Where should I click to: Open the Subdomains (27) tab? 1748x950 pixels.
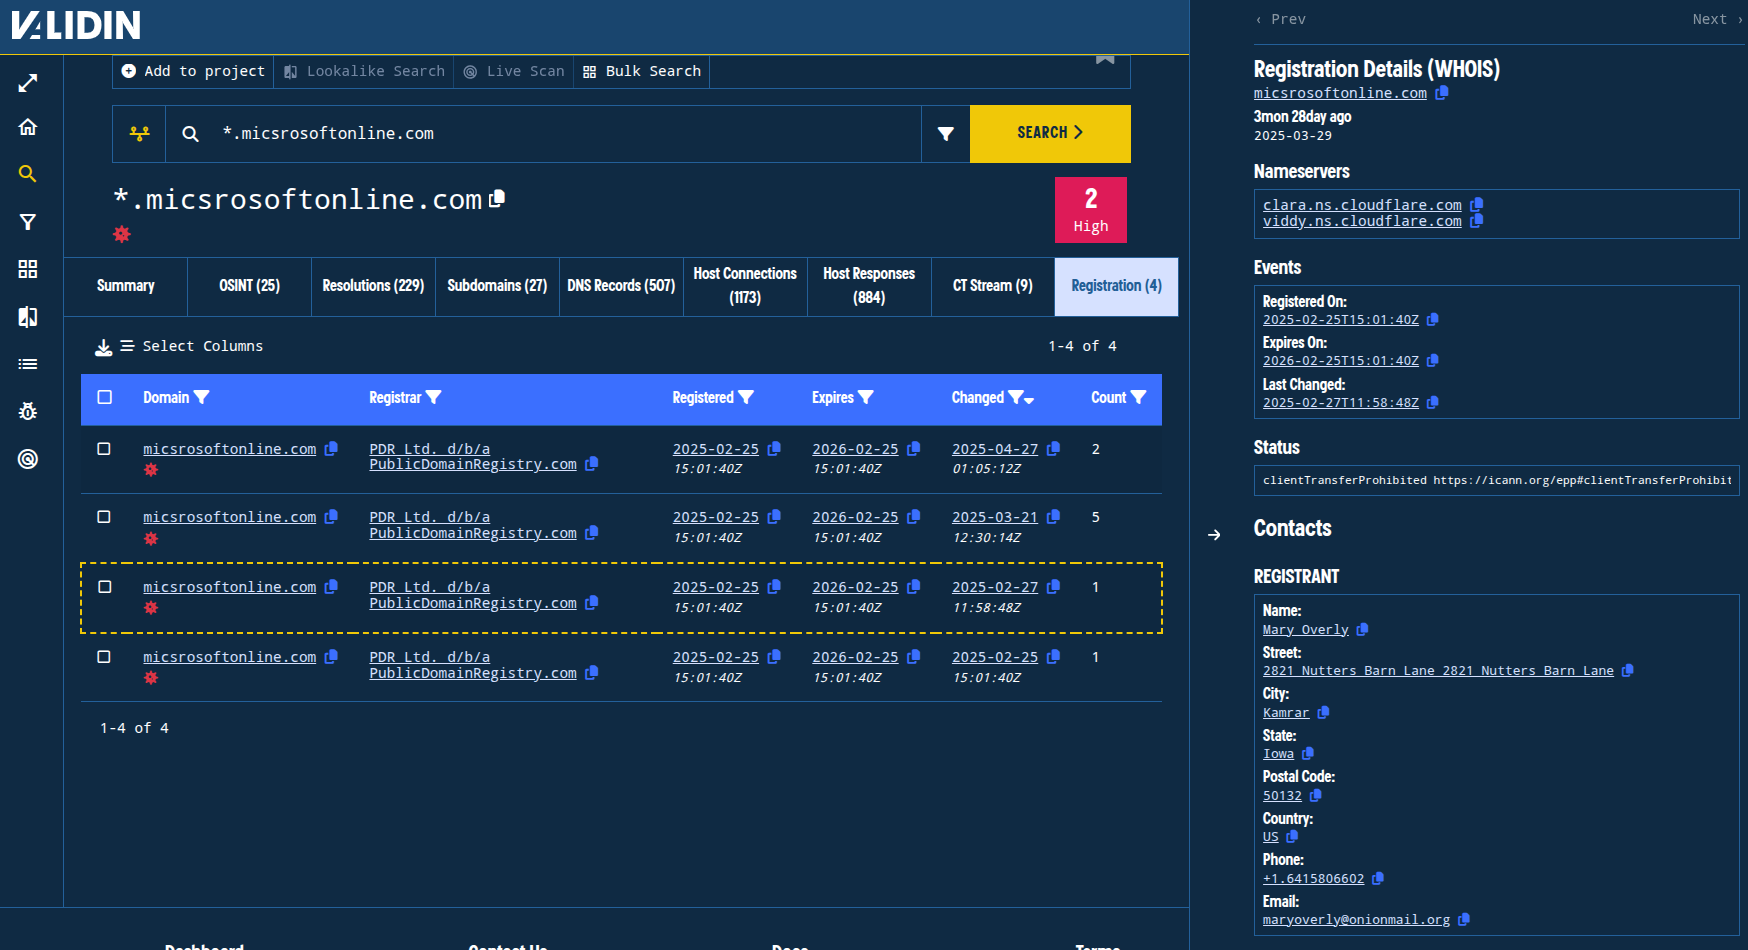click(x=497, y=287)
